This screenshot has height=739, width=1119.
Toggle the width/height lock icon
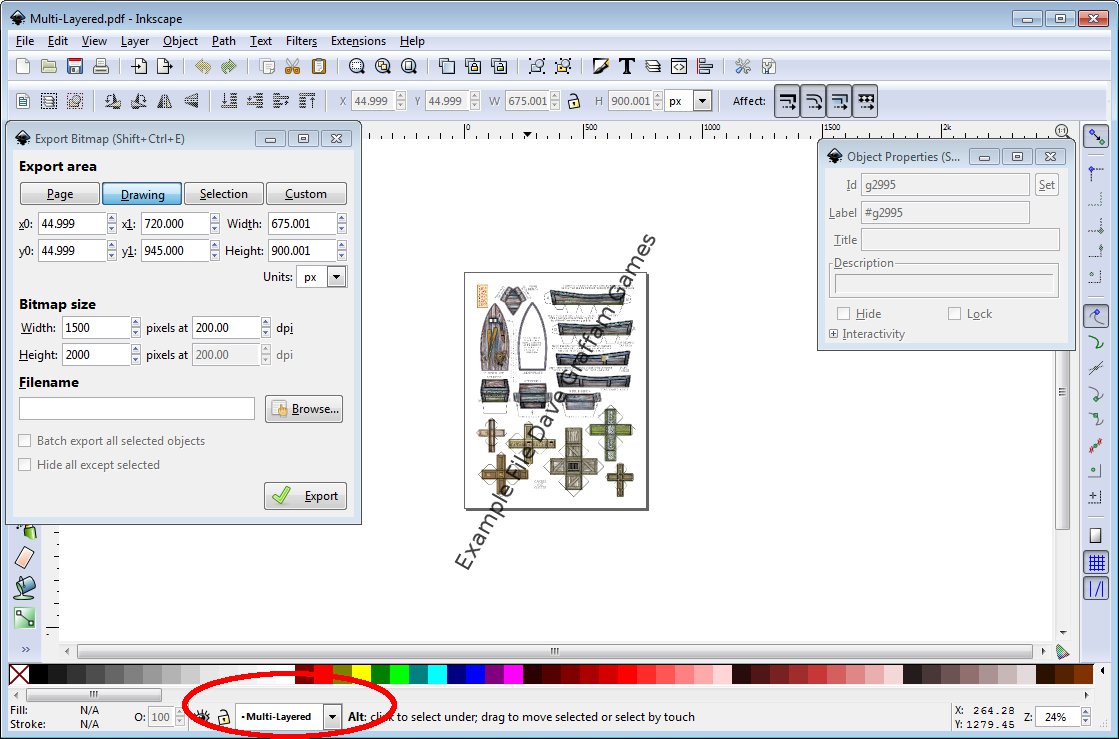(574, 101)
